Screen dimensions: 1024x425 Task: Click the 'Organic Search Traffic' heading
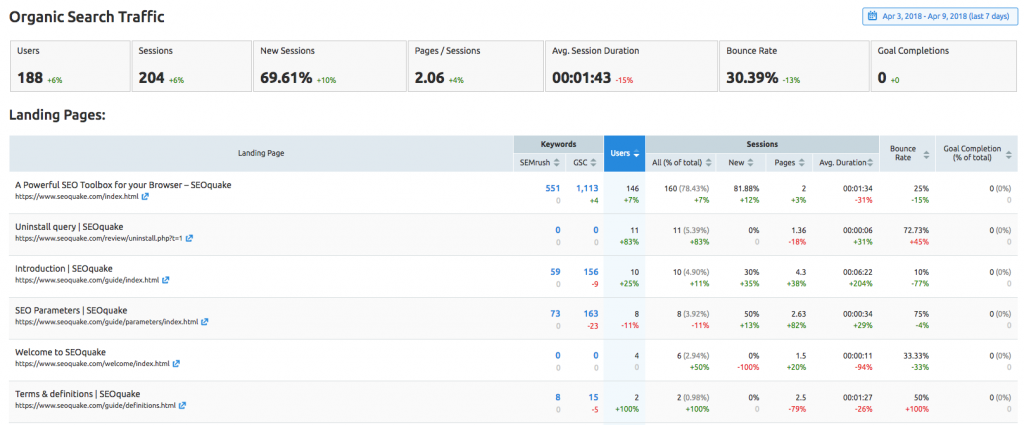tap(86, 17)
